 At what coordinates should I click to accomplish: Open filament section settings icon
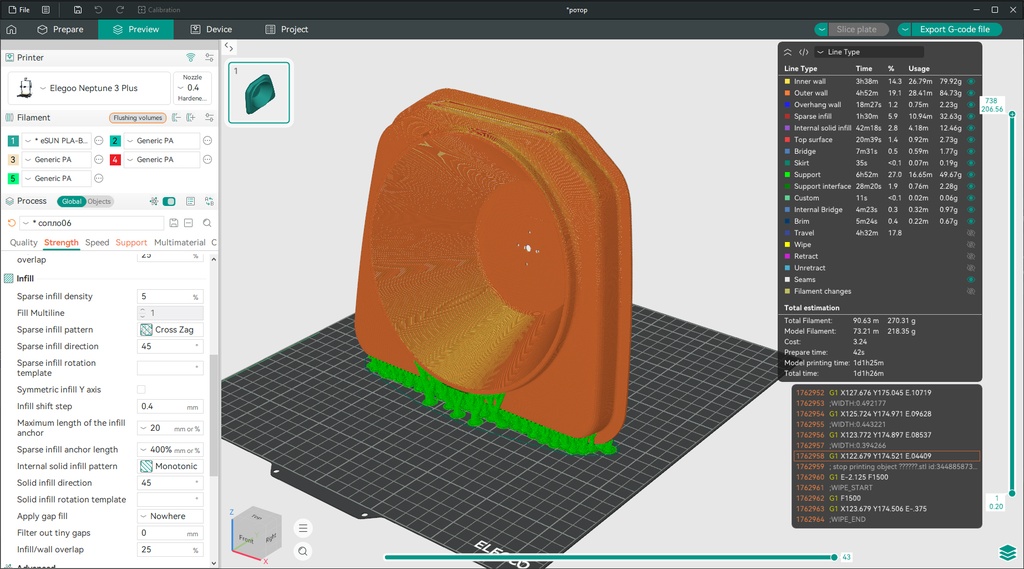point(209,118)
